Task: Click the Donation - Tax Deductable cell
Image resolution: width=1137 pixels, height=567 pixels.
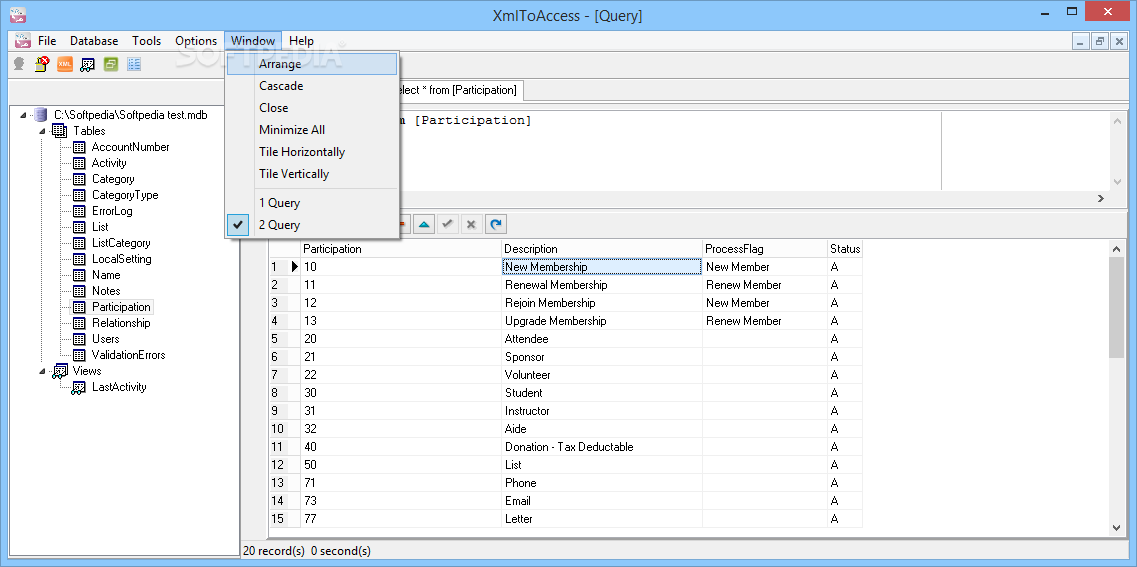Action: (x=602, y=447)
